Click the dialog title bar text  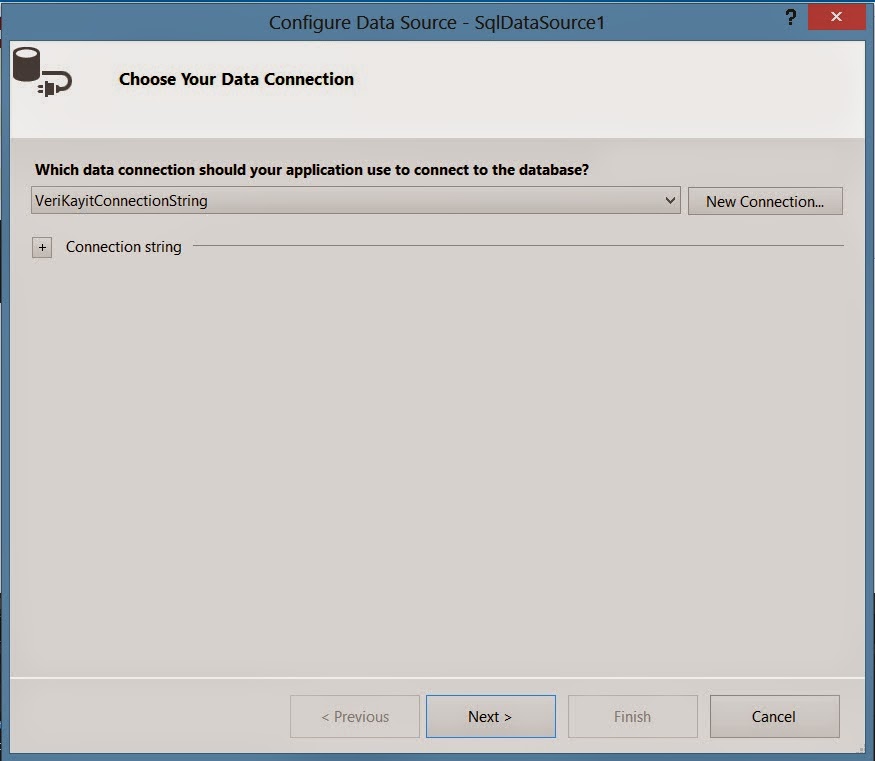[436, 22]
